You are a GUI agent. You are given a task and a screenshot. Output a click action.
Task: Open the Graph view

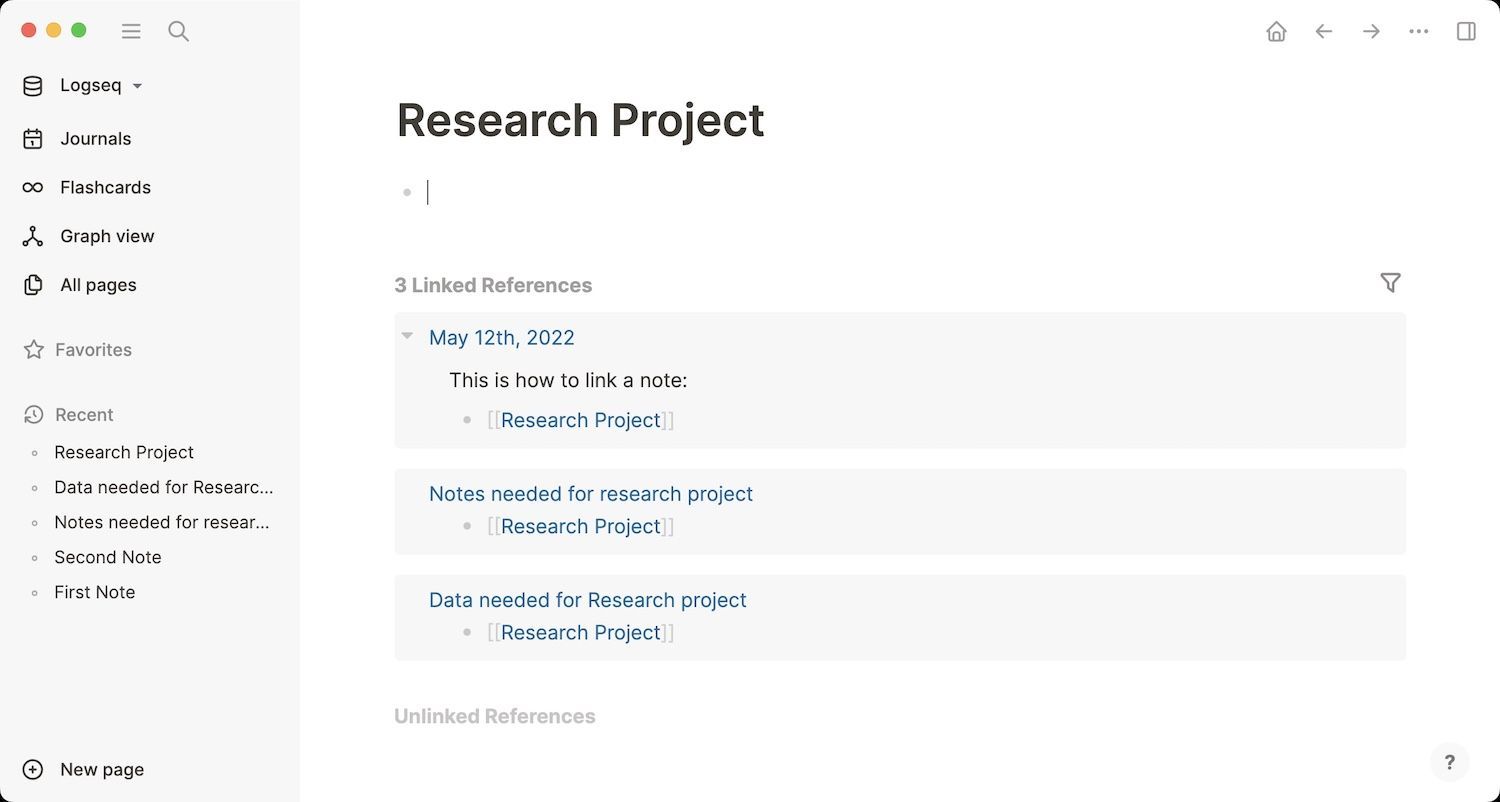pos(107,237)
